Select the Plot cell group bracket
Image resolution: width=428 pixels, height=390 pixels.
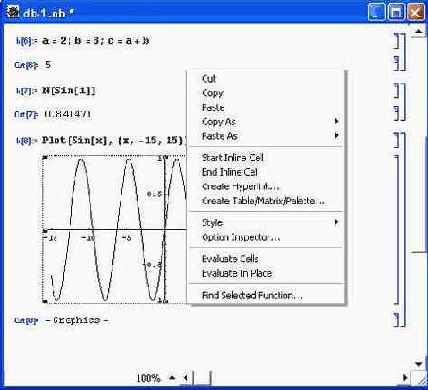tap(403, 229)
